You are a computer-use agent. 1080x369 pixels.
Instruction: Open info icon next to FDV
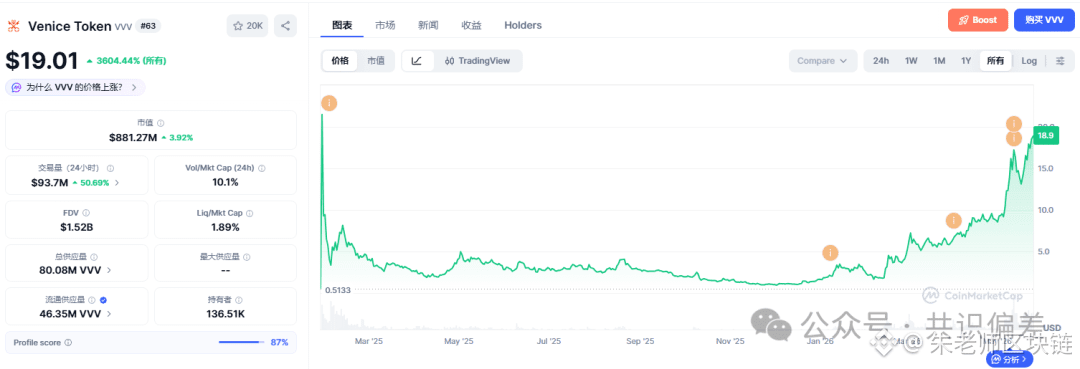click(x=86, y=213)
